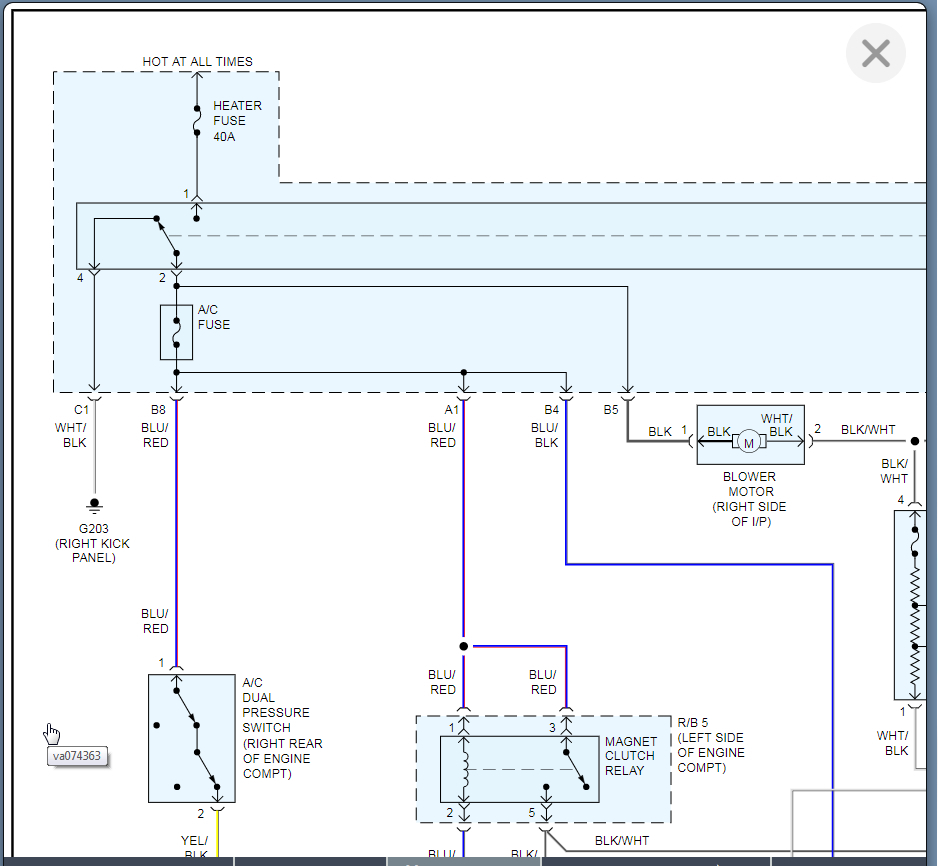
Task: Click the va074363 tooltip label
Action: tap(78, 756)
